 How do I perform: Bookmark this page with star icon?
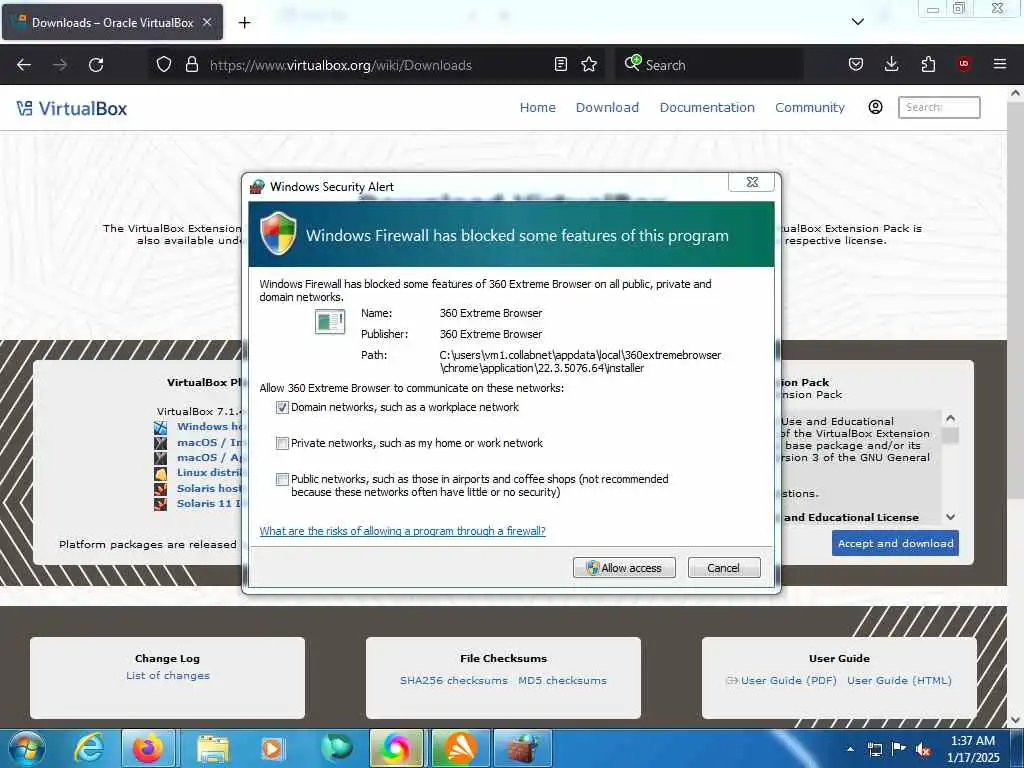pos(589,65)
